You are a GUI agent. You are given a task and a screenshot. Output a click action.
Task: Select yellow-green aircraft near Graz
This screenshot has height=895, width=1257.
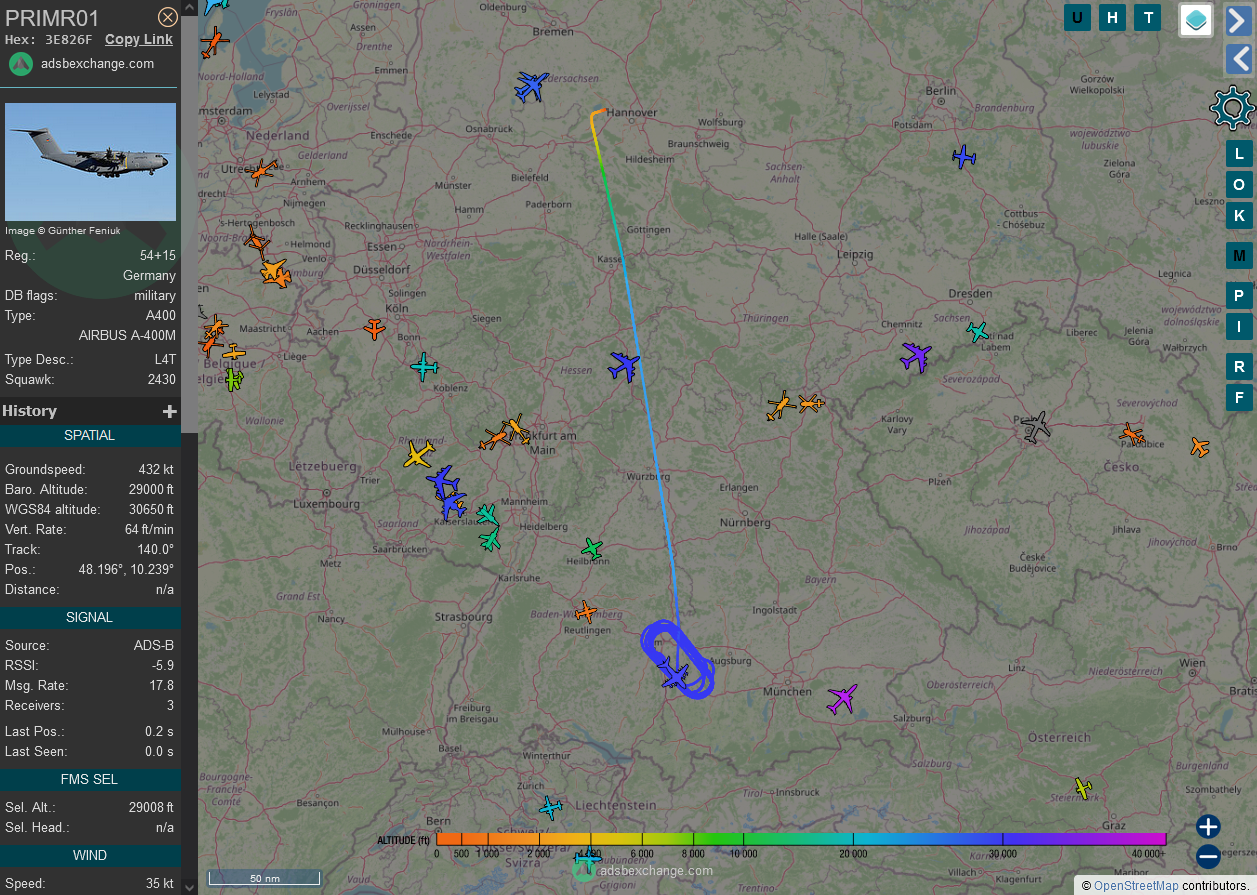point(1082,788)
